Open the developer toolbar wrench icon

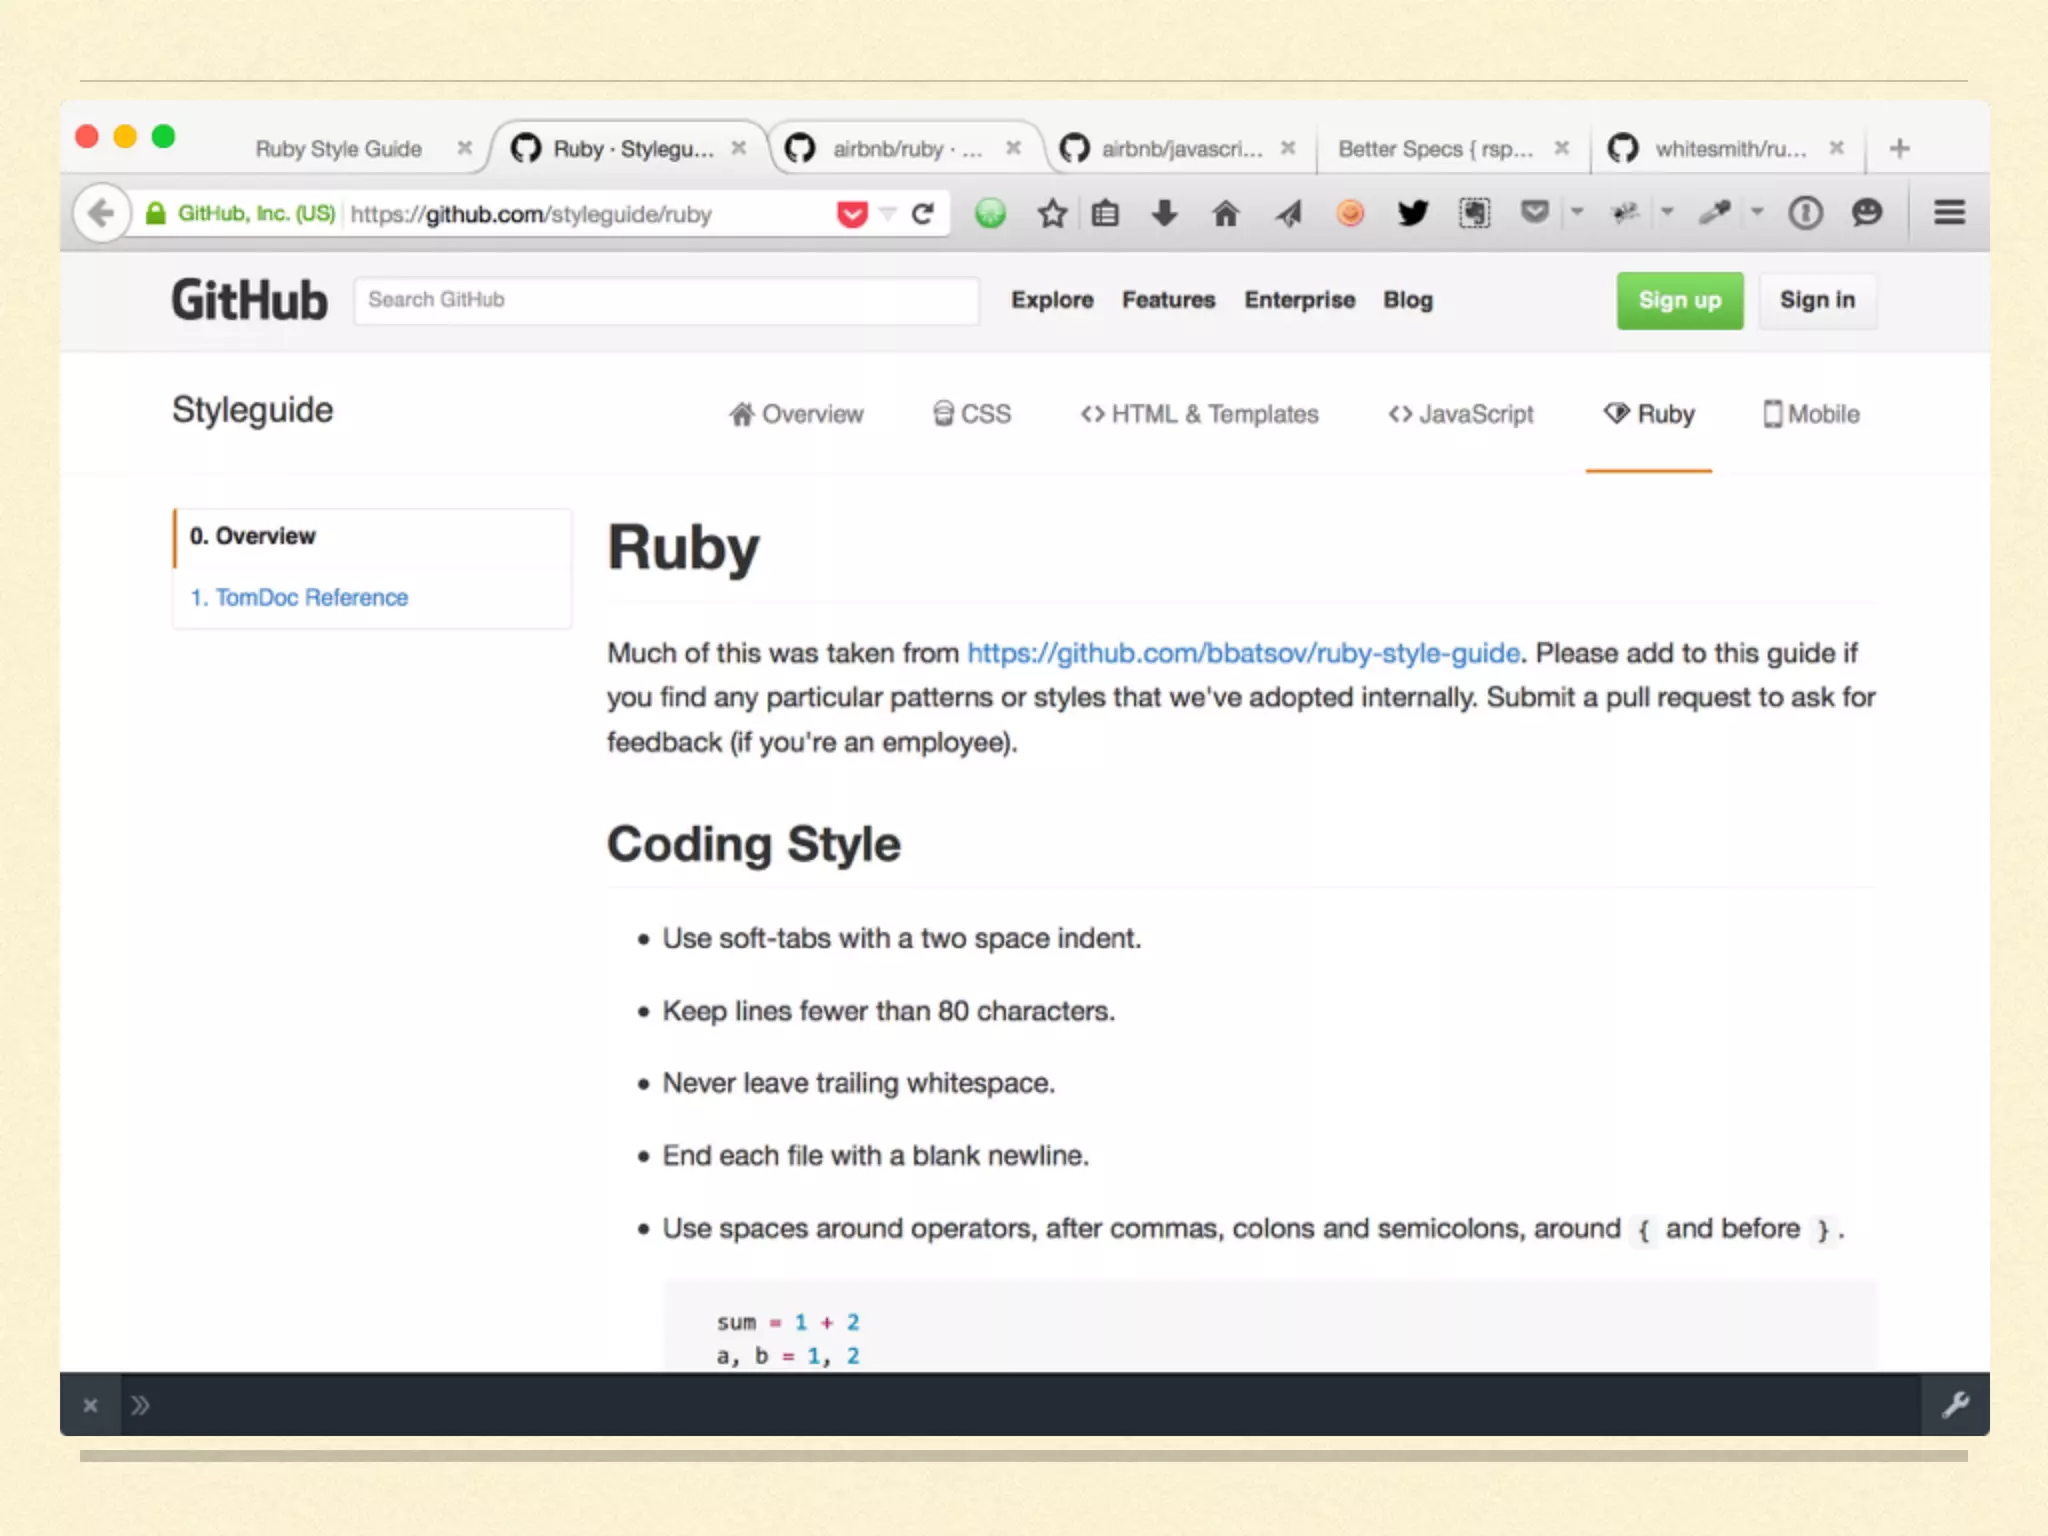coord(1955,1405)
